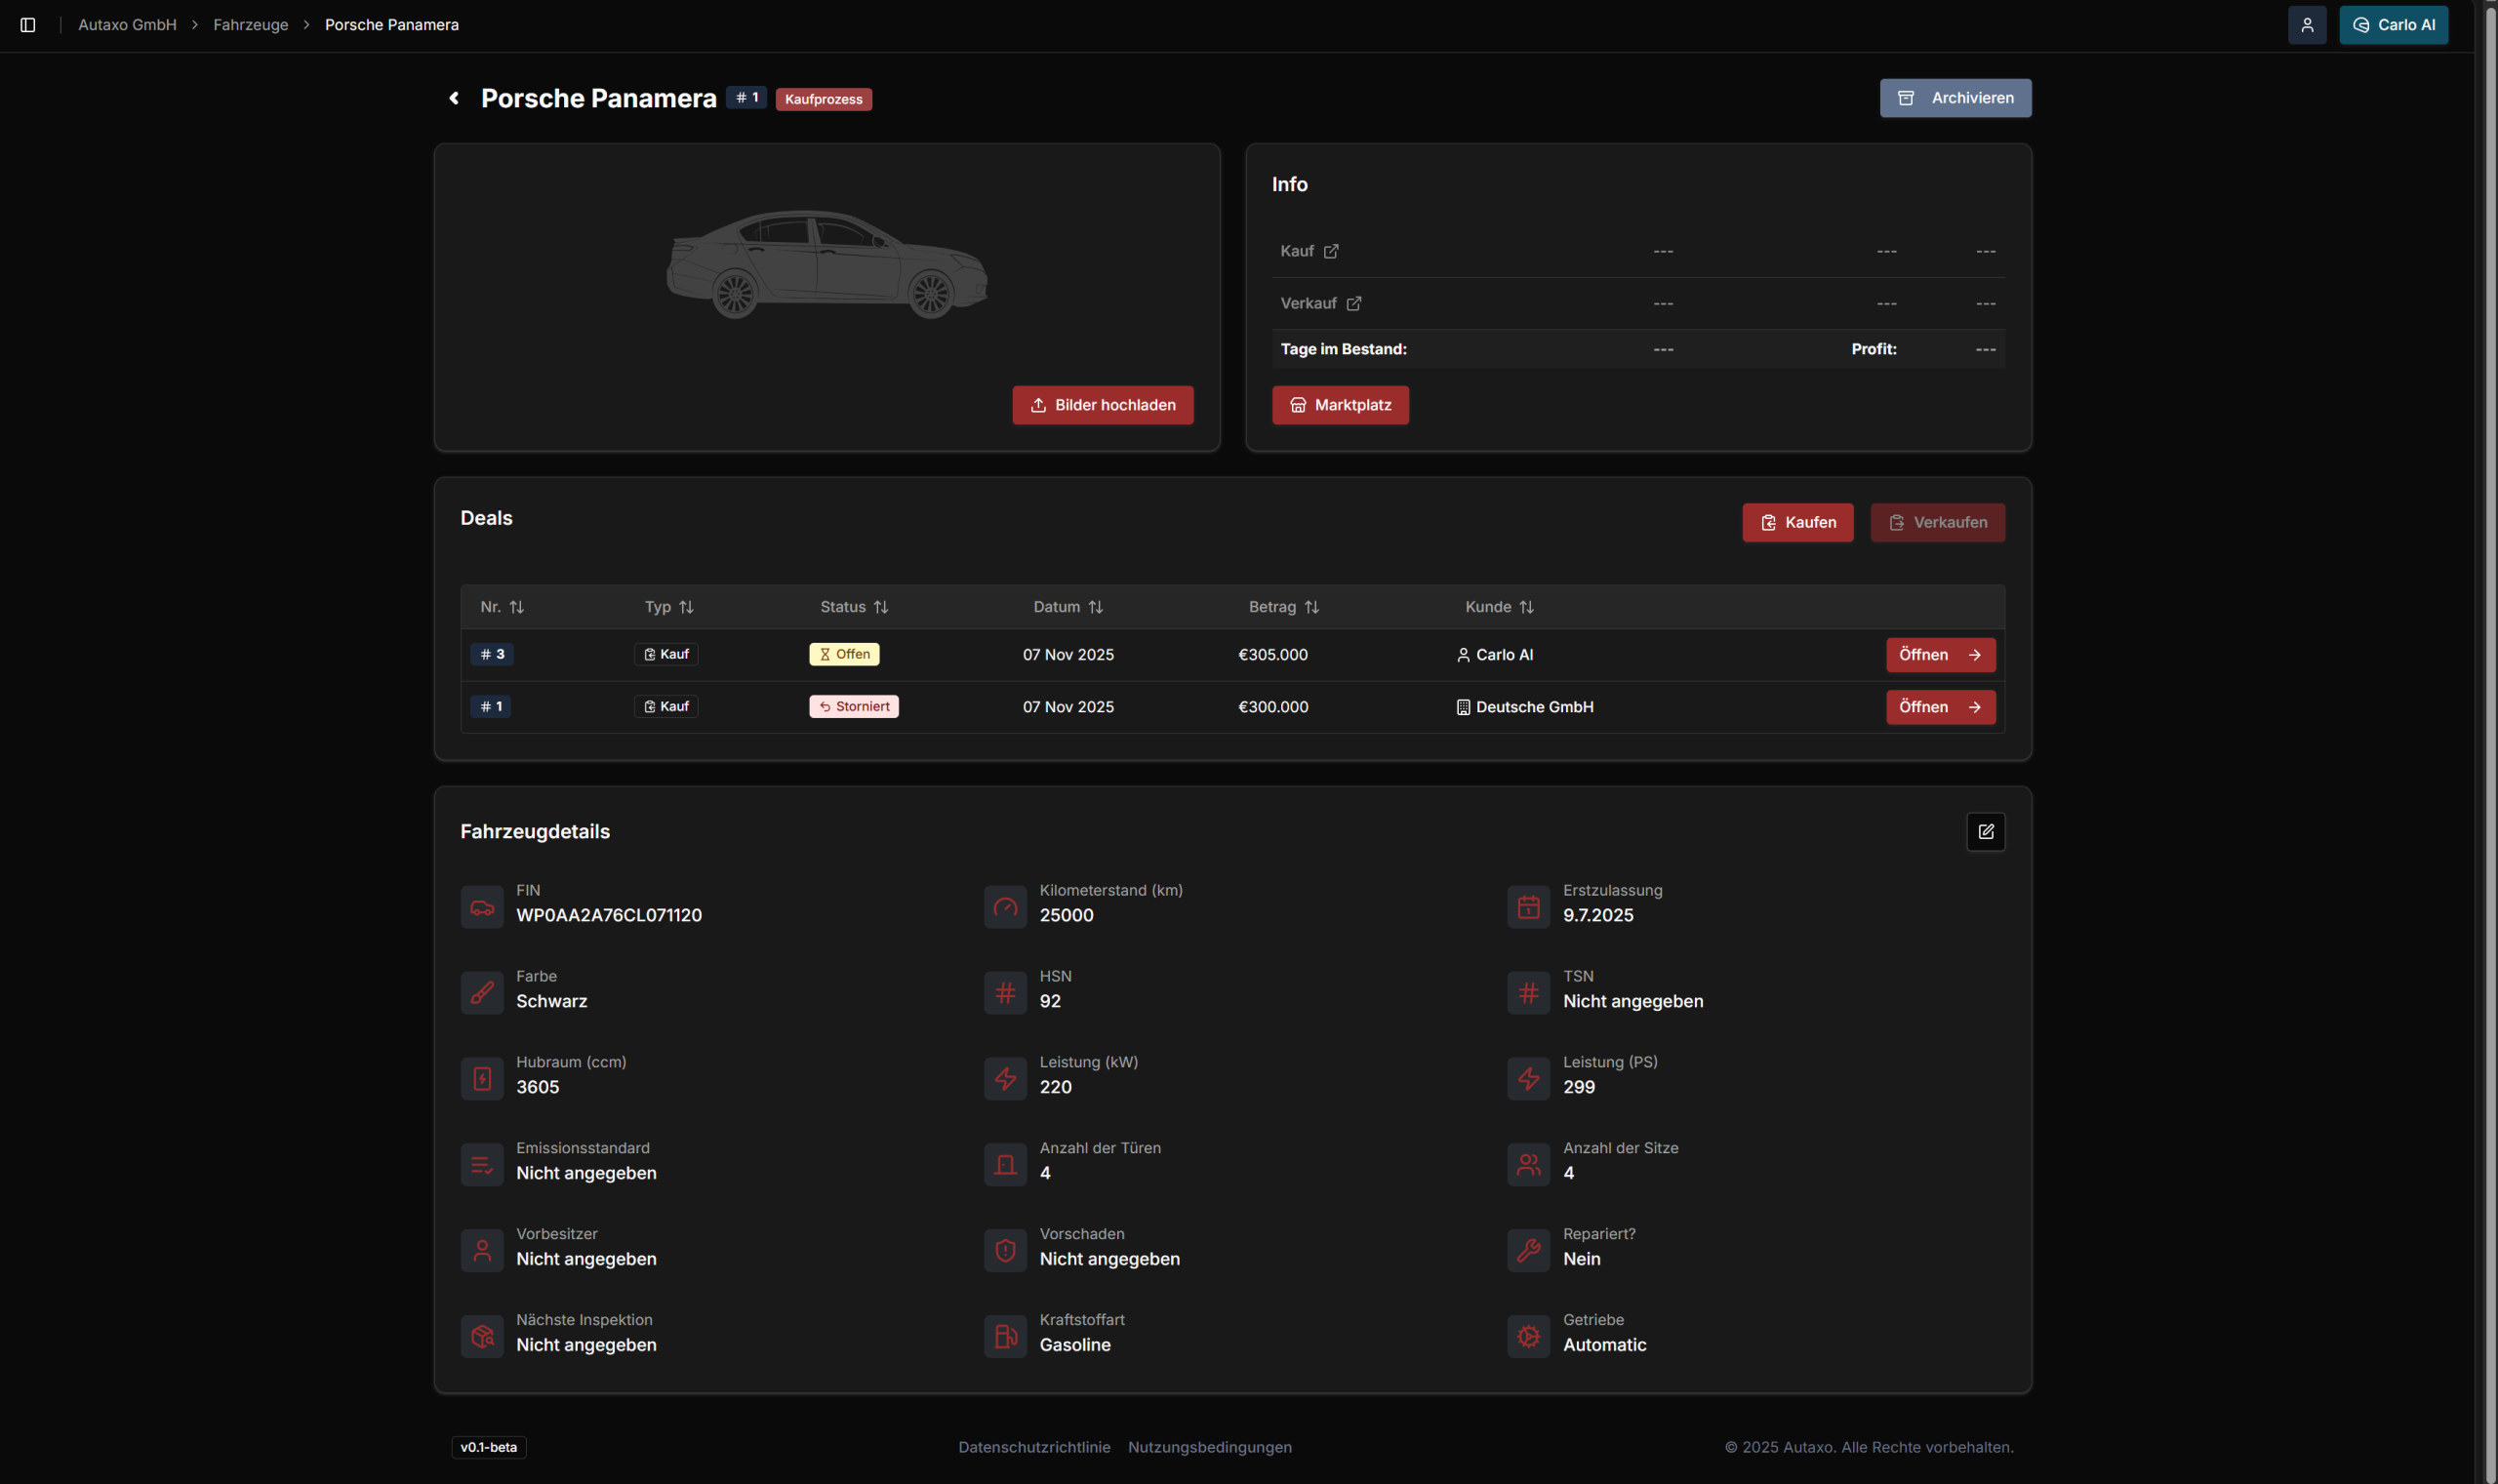Open deal #3 with Öffnen button
This screenshot has width=2498, height=1484.
pyautogui.click(x=1940, y=655)
